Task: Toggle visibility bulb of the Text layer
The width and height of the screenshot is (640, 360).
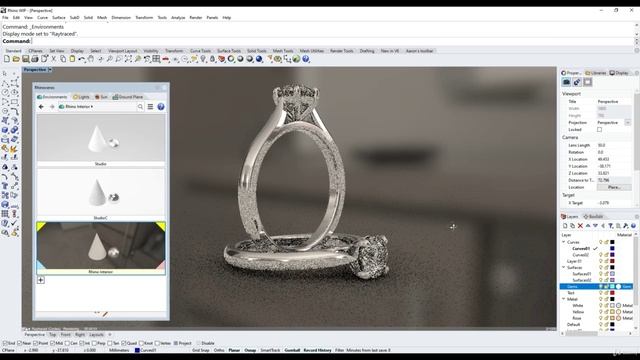Action: tap(600, 293)
